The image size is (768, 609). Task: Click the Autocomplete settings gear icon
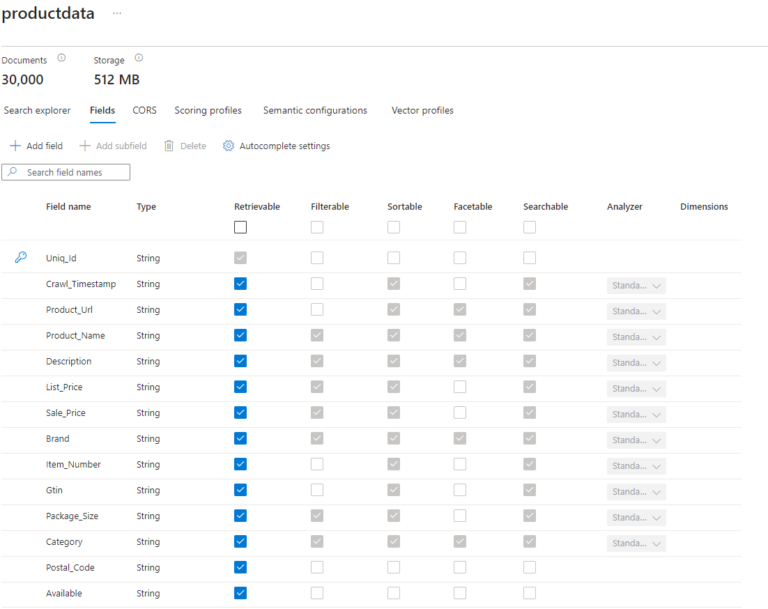click(228, 146)
